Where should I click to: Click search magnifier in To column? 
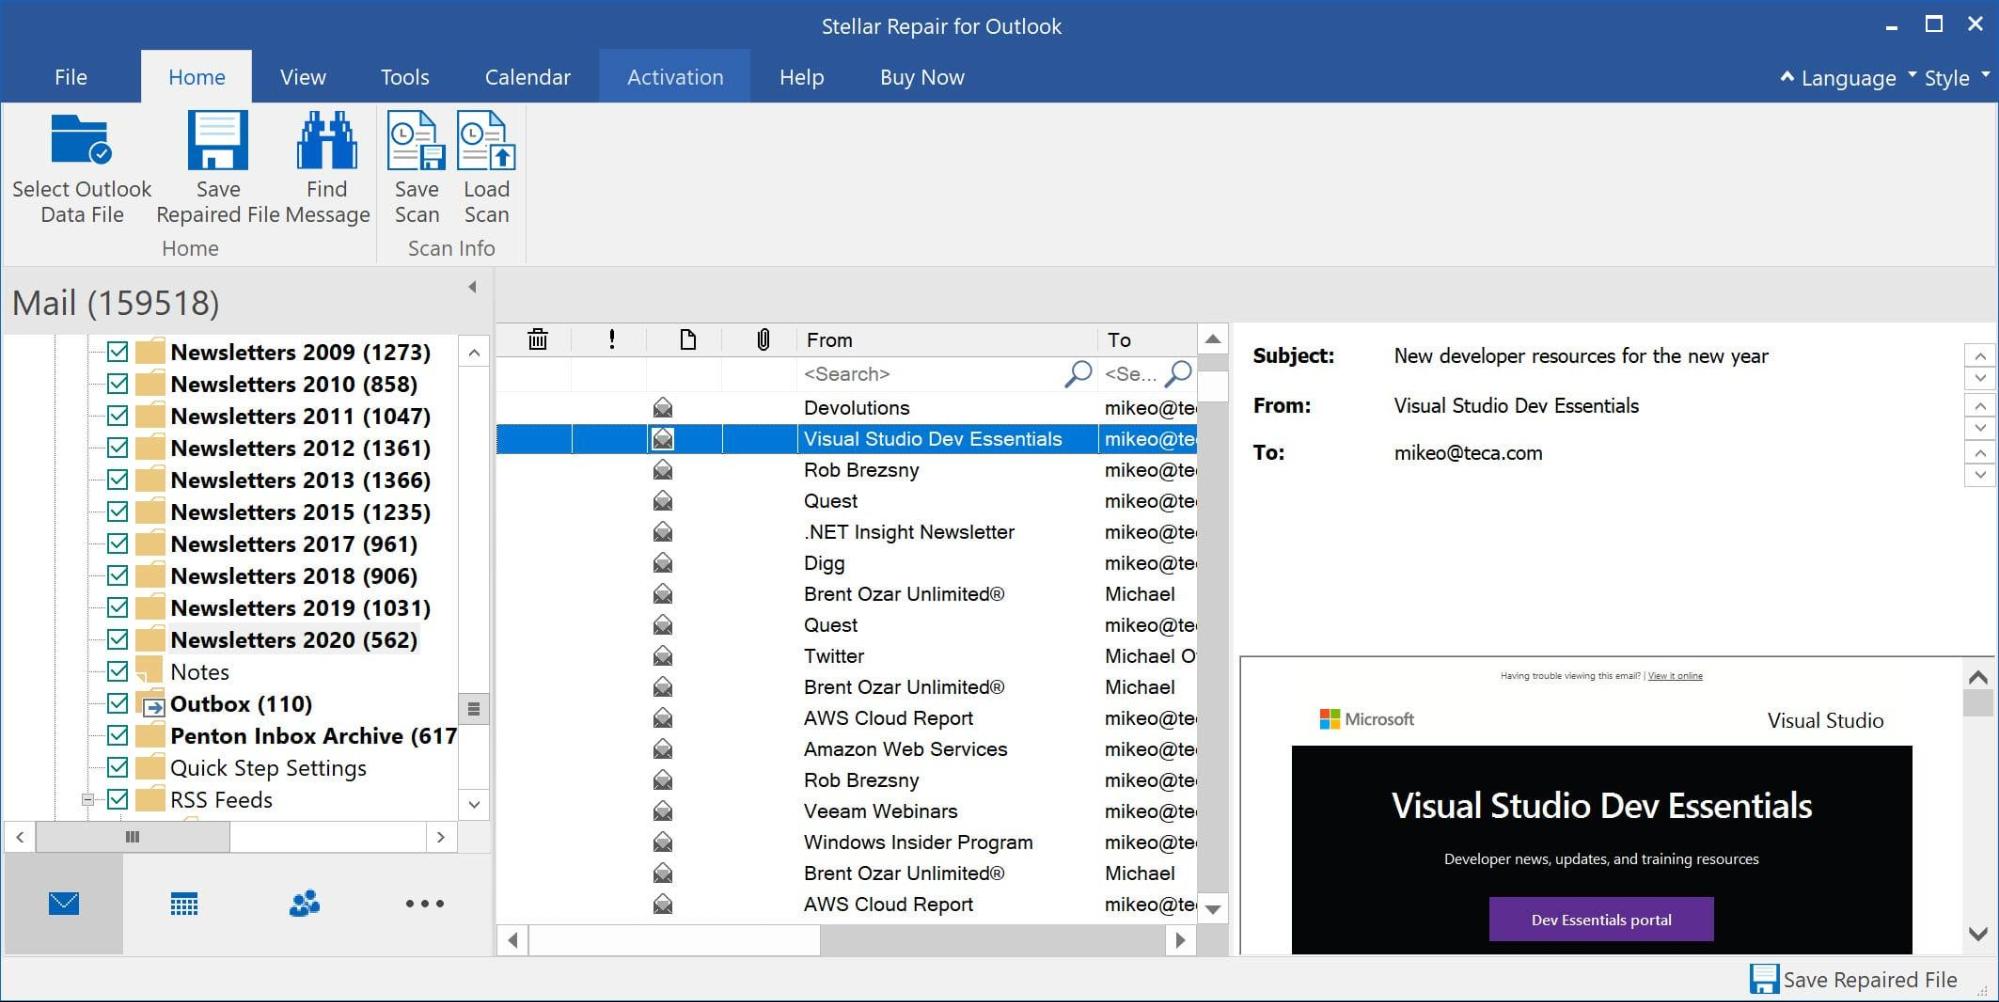[x=1180, y=374]
